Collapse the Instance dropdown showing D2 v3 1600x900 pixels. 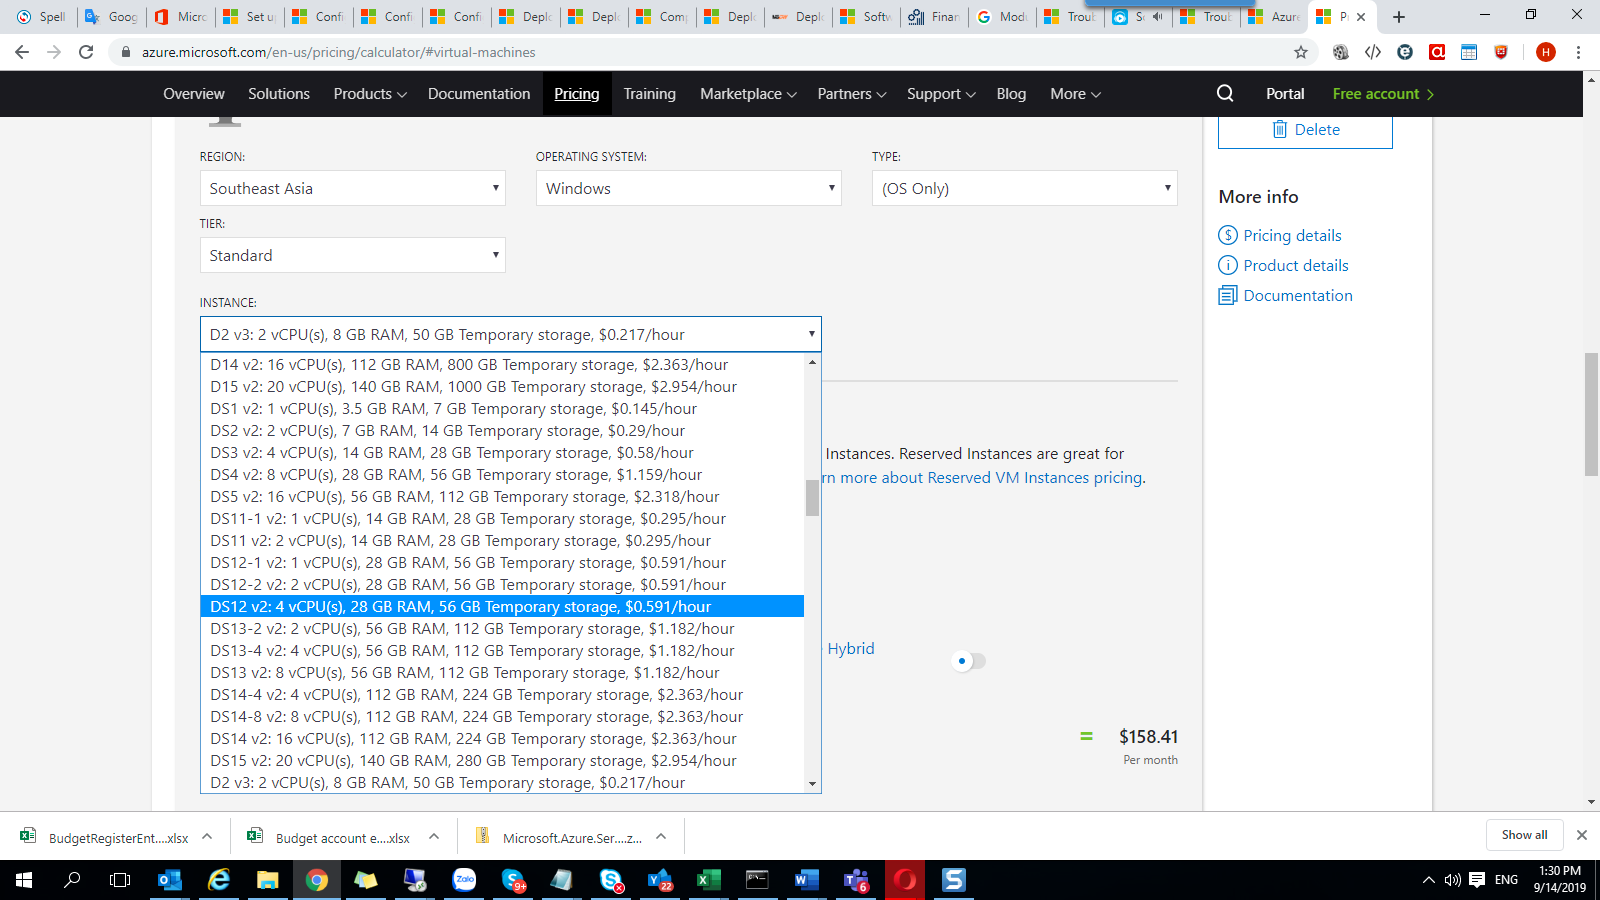pyautogui.click(x=511, y=334)
